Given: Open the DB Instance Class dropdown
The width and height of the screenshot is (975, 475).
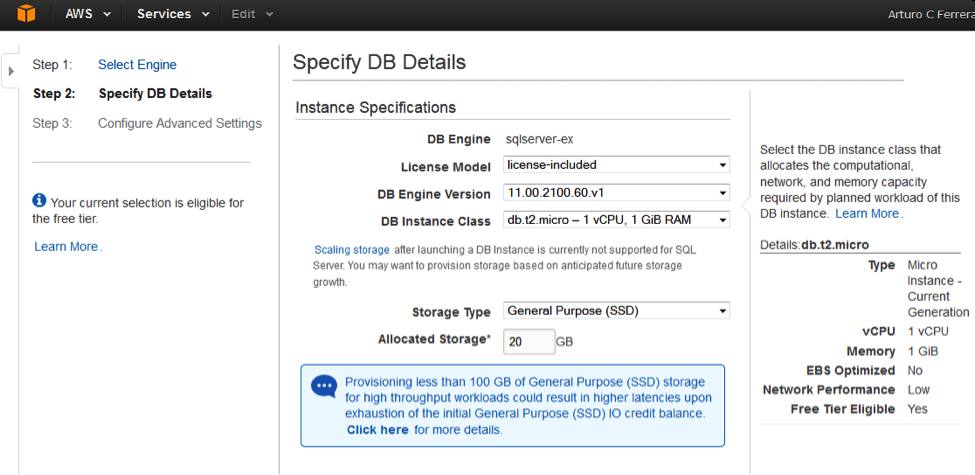Looking at the screenshot, I should tap(616, 219).
